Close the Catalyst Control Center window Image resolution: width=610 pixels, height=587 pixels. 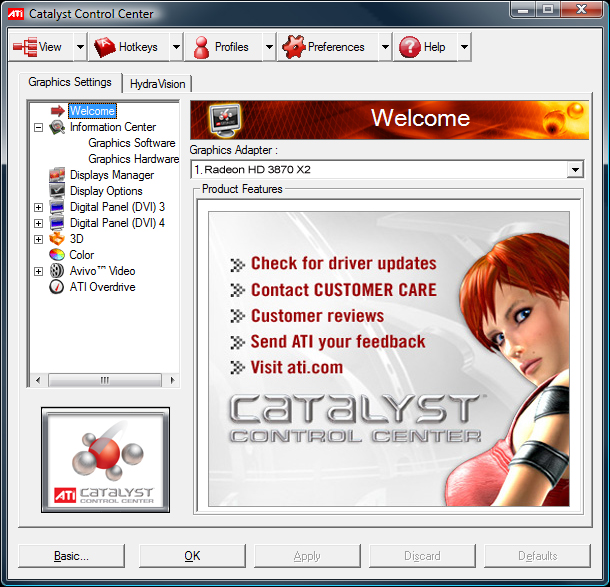[x=582, y=10]
